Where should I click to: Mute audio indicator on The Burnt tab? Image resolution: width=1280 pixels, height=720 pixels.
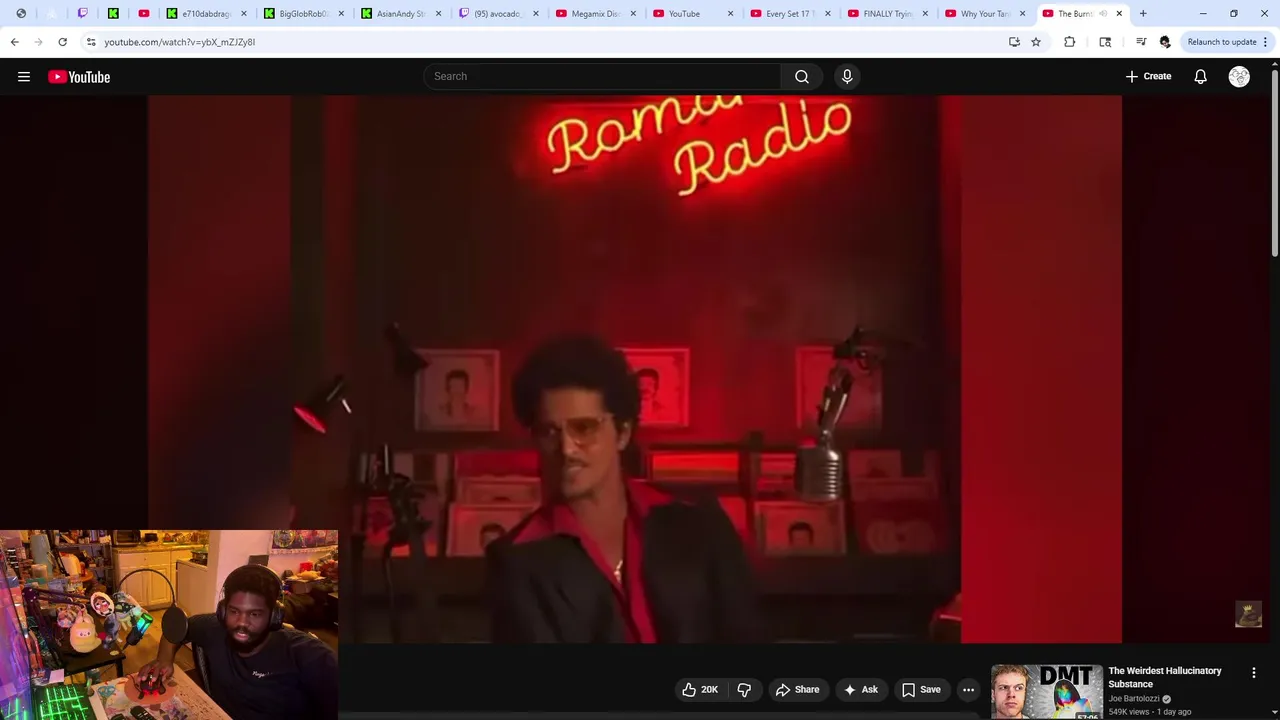[1103, 14]
